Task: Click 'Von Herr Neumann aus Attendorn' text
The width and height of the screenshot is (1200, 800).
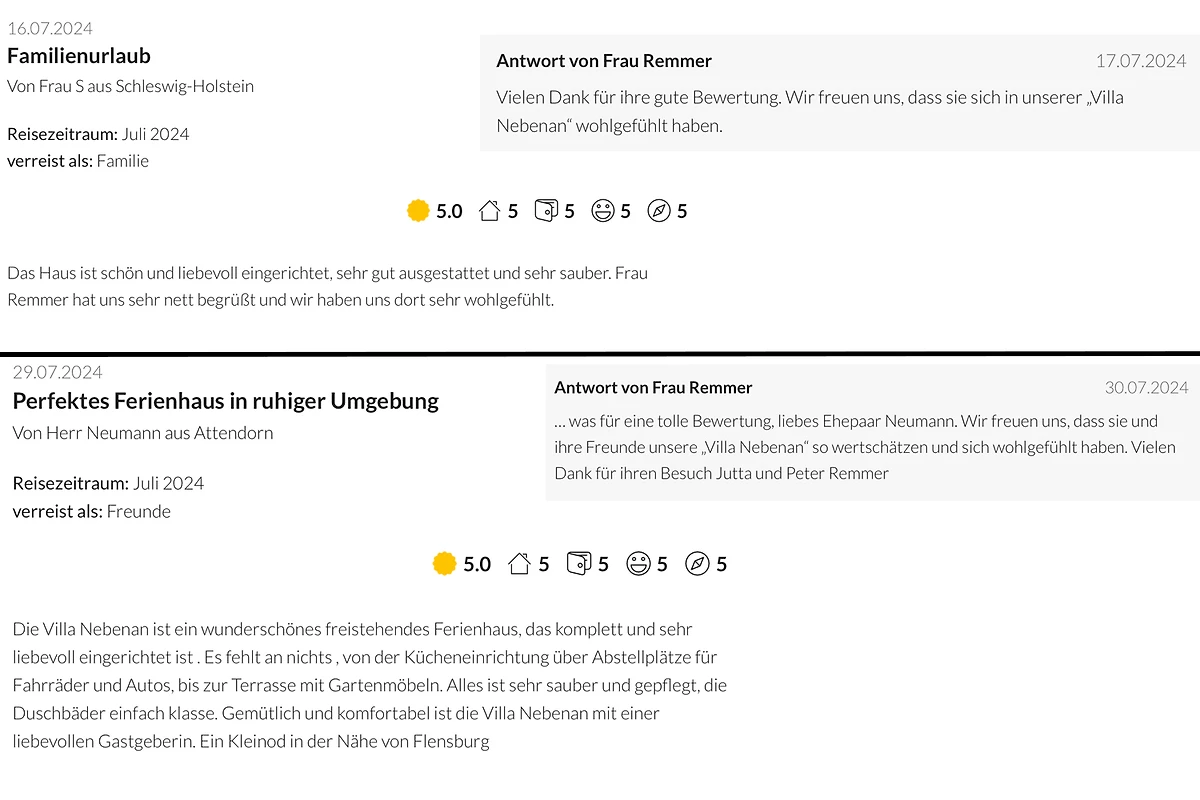Action: point(143,433)
